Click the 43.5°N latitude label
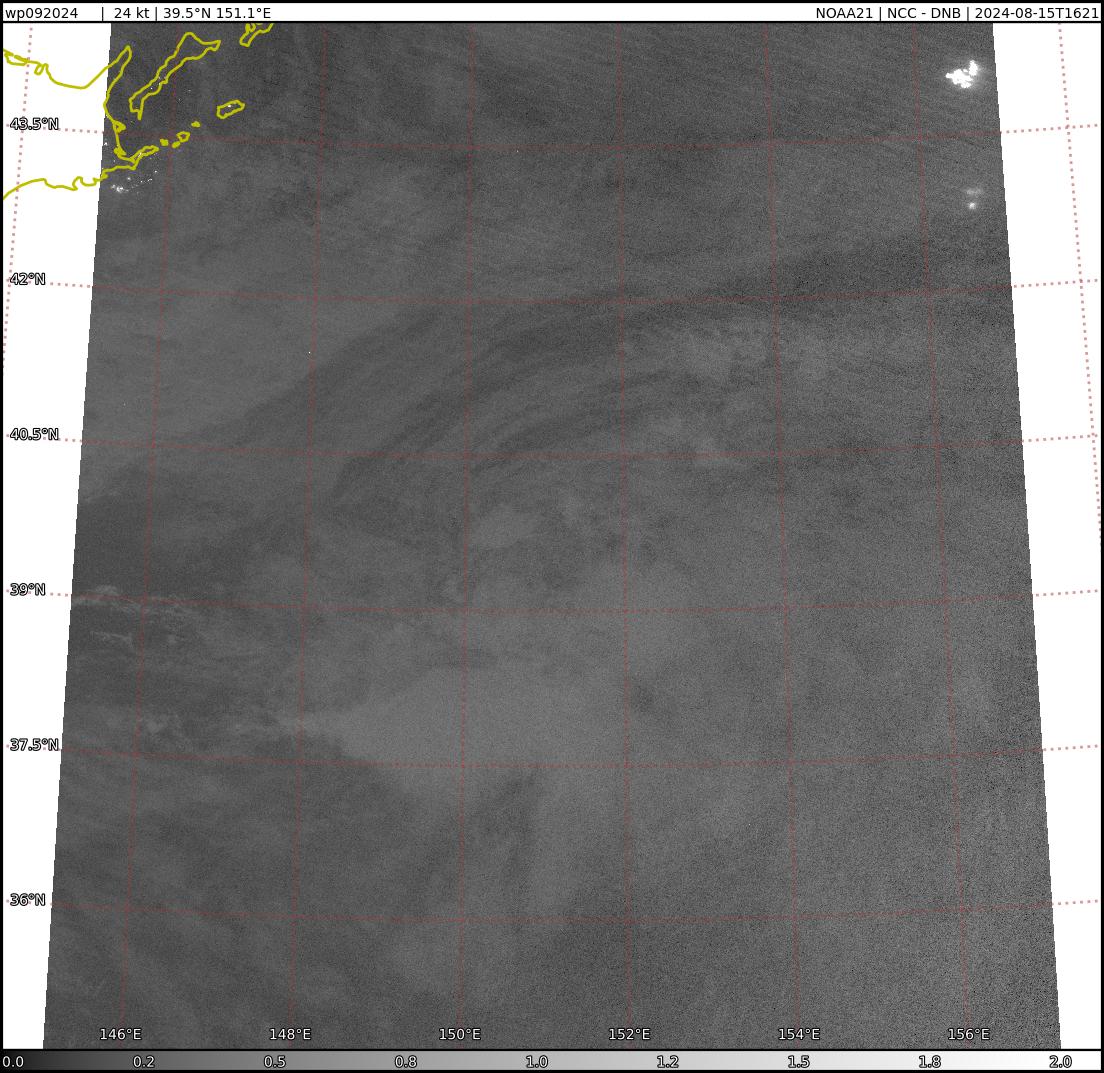Image resolution: width=1104 pixels, height=1073 pixels. pos(34,124)
